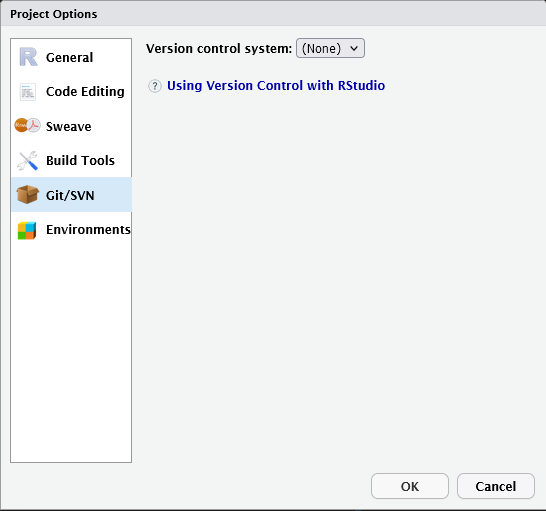Click the R logo General icon
This screenshot has height=511, width=546.
tap(28, 57)
